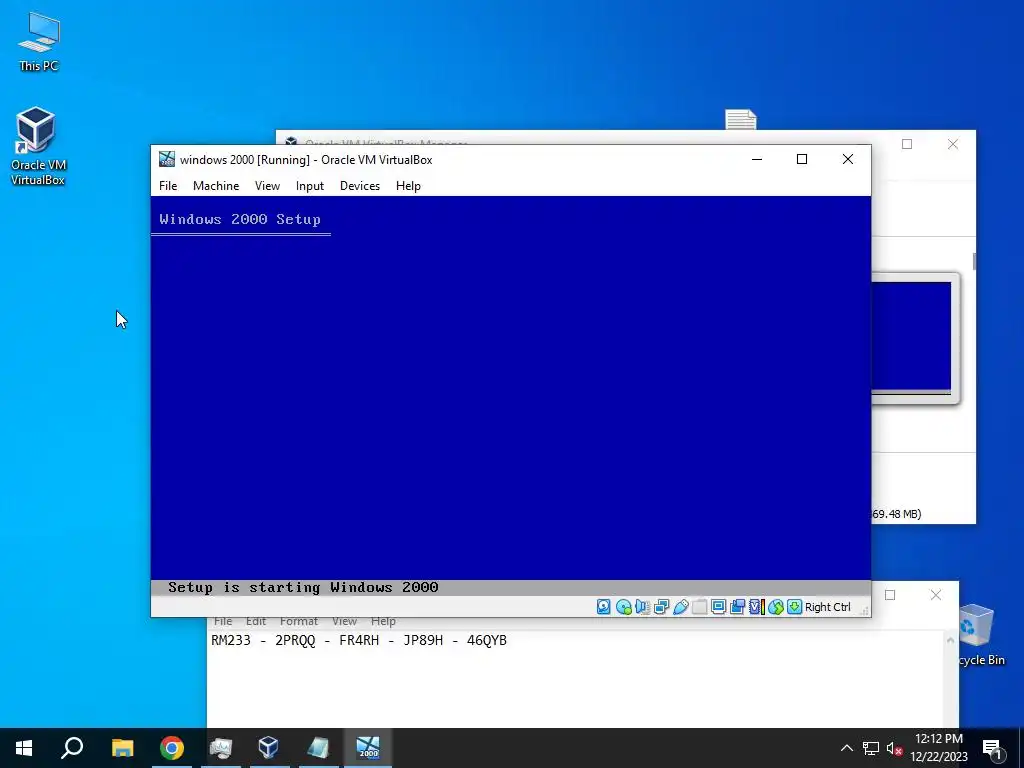Click the hard disk activity status icon
This screenshot has width=1024, height=768.
click(x=604, y=607)
